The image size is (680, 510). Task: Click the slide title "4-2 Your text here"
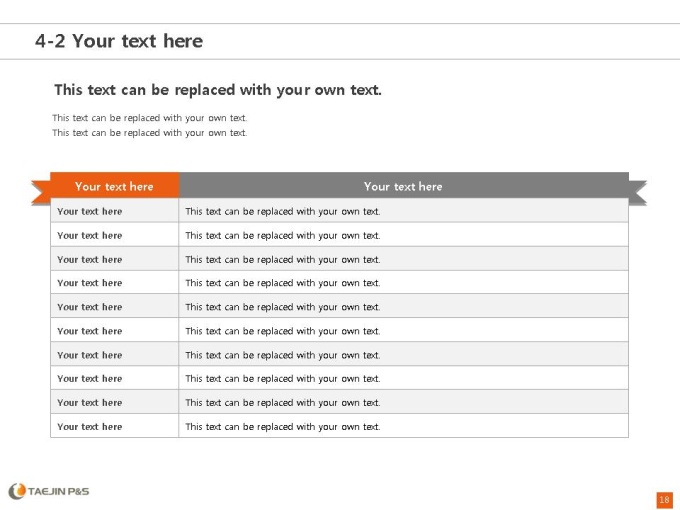point(119,41)
